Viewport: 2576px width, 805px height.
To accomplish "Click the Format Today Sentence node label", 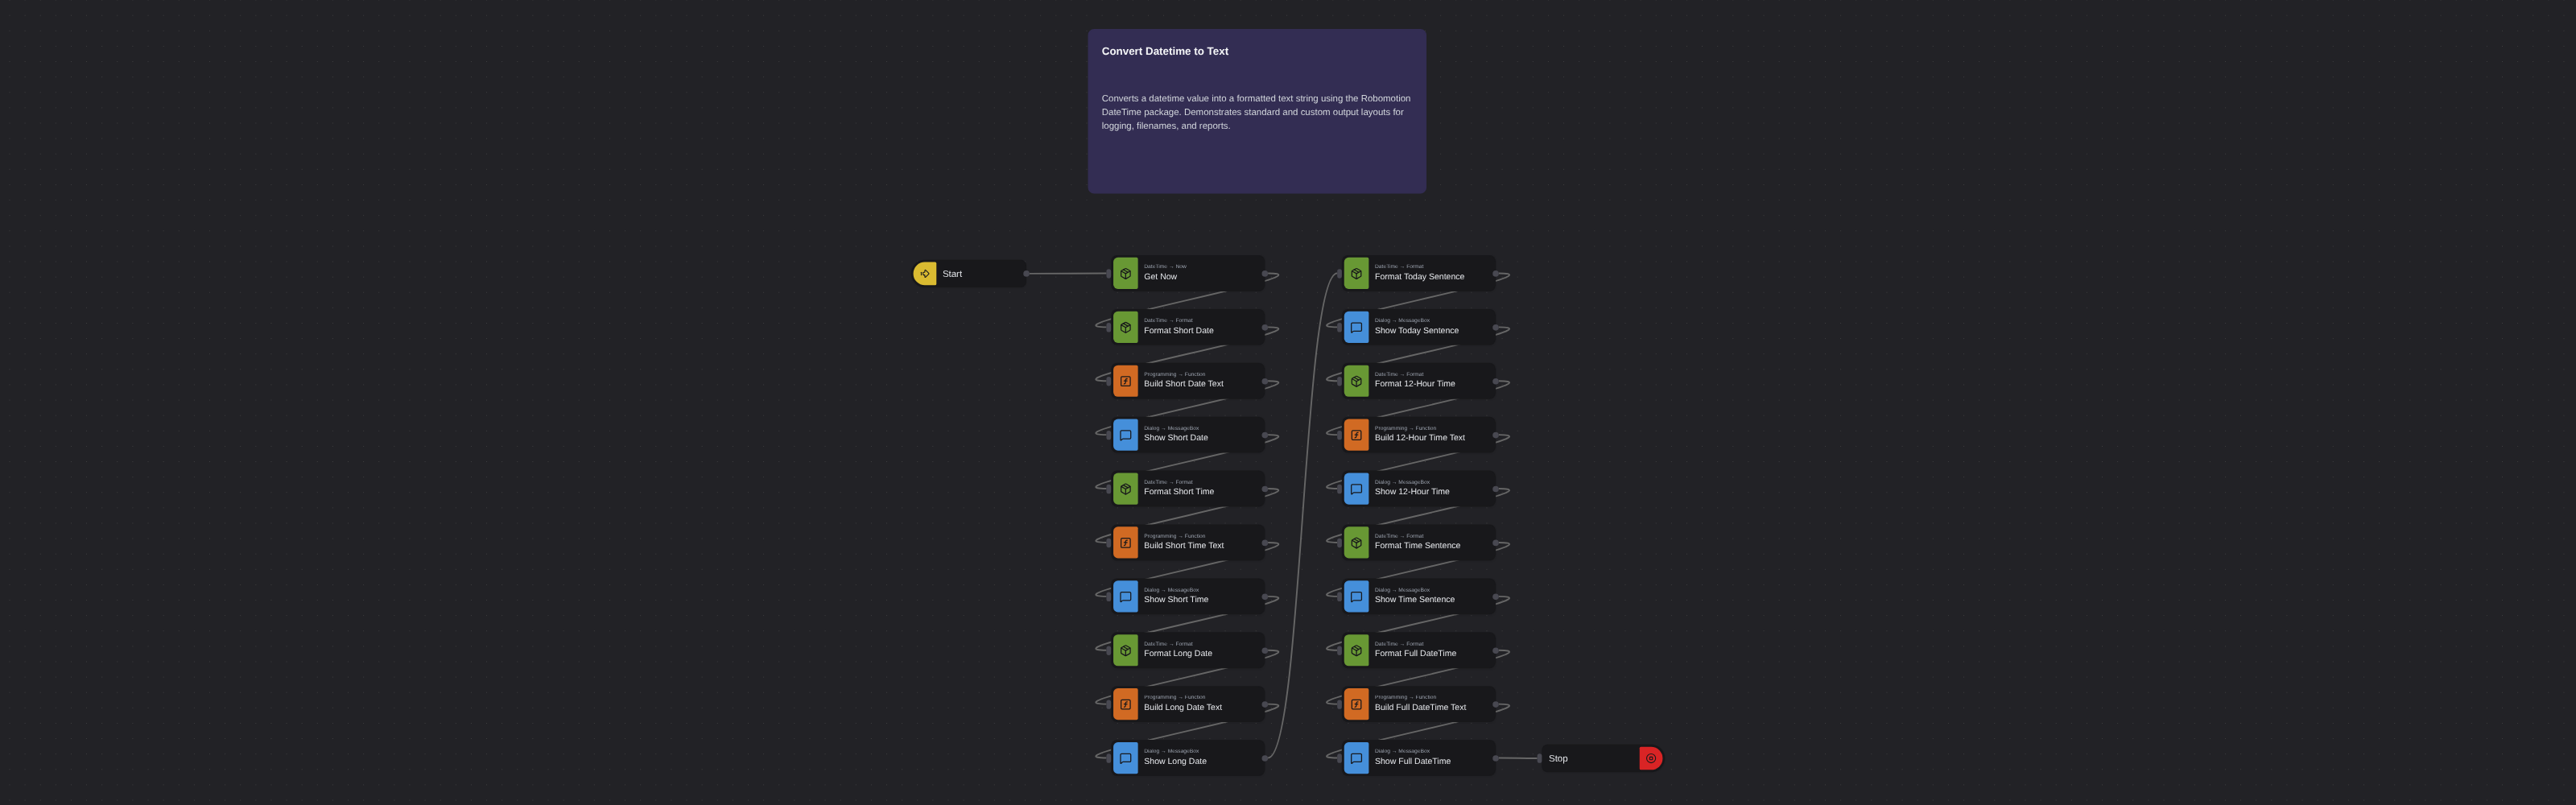I will point(1419,277).
